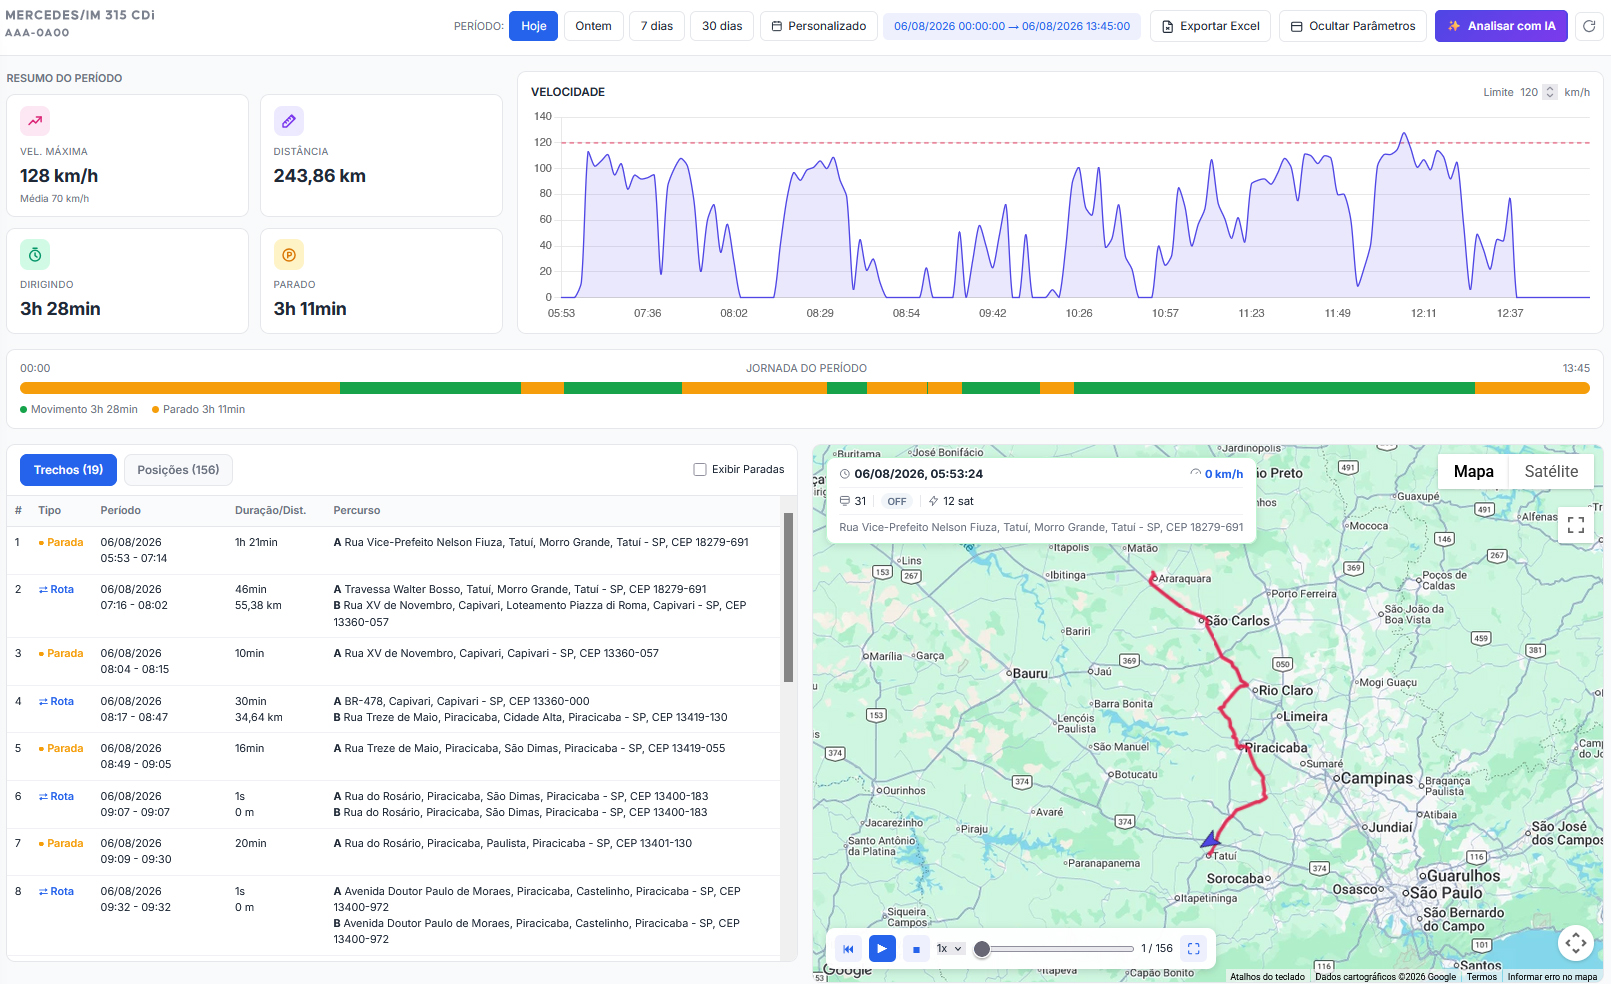Click Atalhos do teclado on the map
Image resolution: width=1611 pixels, height=984 pixels.
click(1267, 977)
